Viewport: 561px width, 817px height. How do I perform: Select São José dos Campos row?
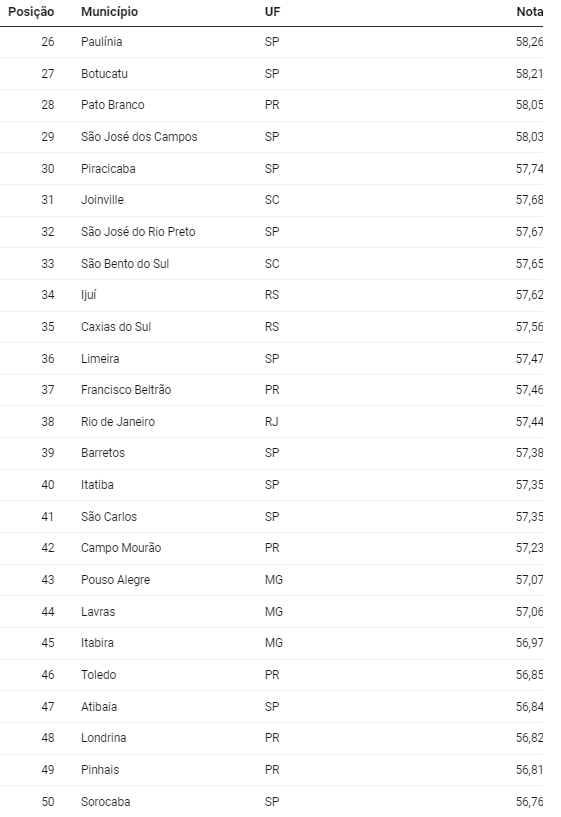click(x=271, y=137)
